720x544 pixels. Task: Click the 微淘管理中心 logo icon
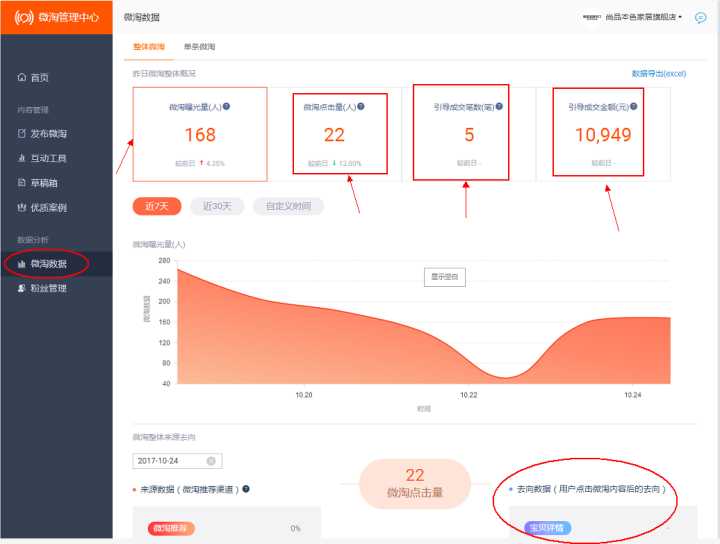click(x=23, y=17)
